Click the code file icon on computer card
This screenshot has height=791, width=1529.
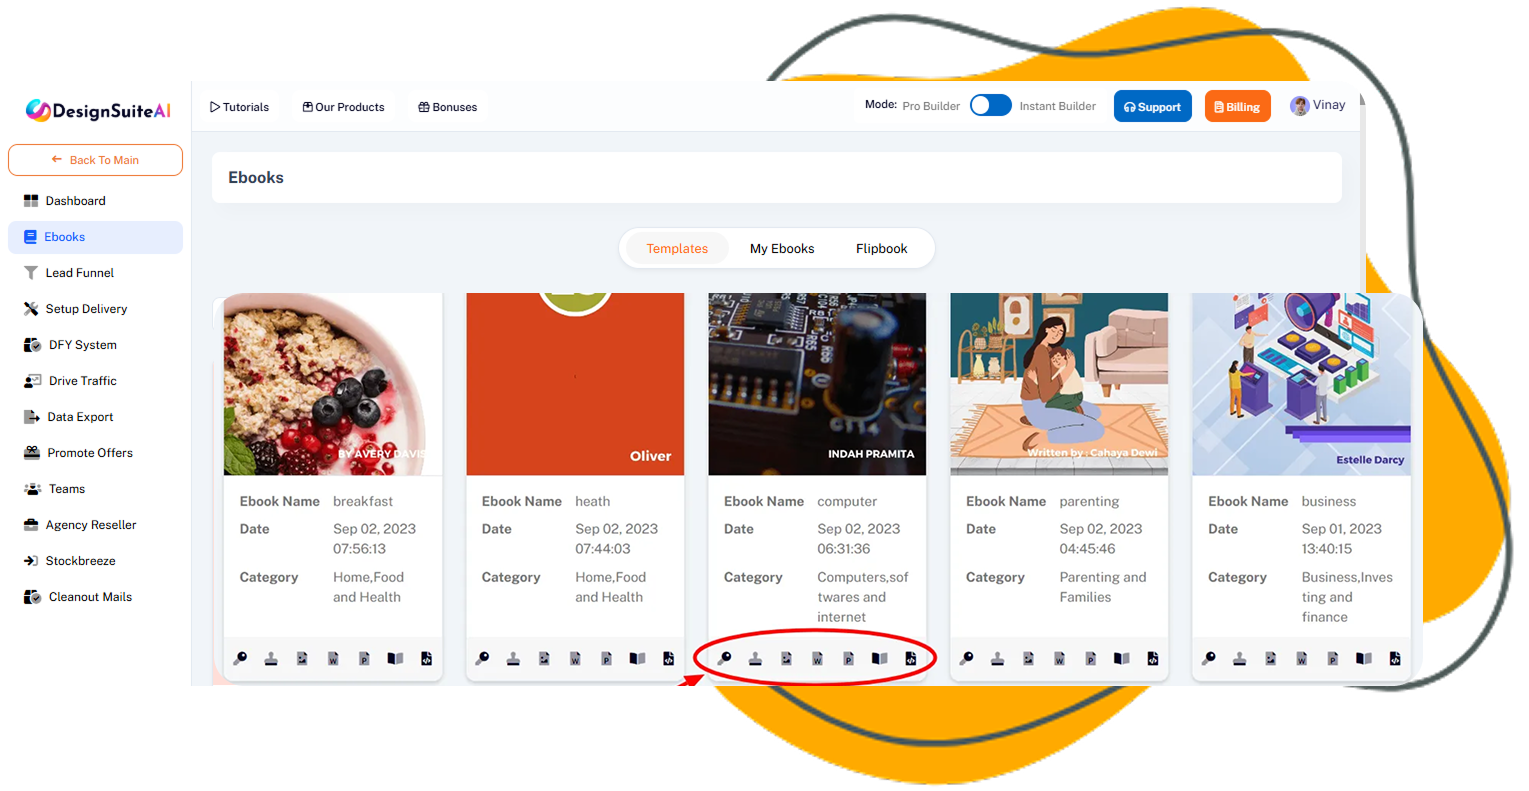click(x=910, y=658)
